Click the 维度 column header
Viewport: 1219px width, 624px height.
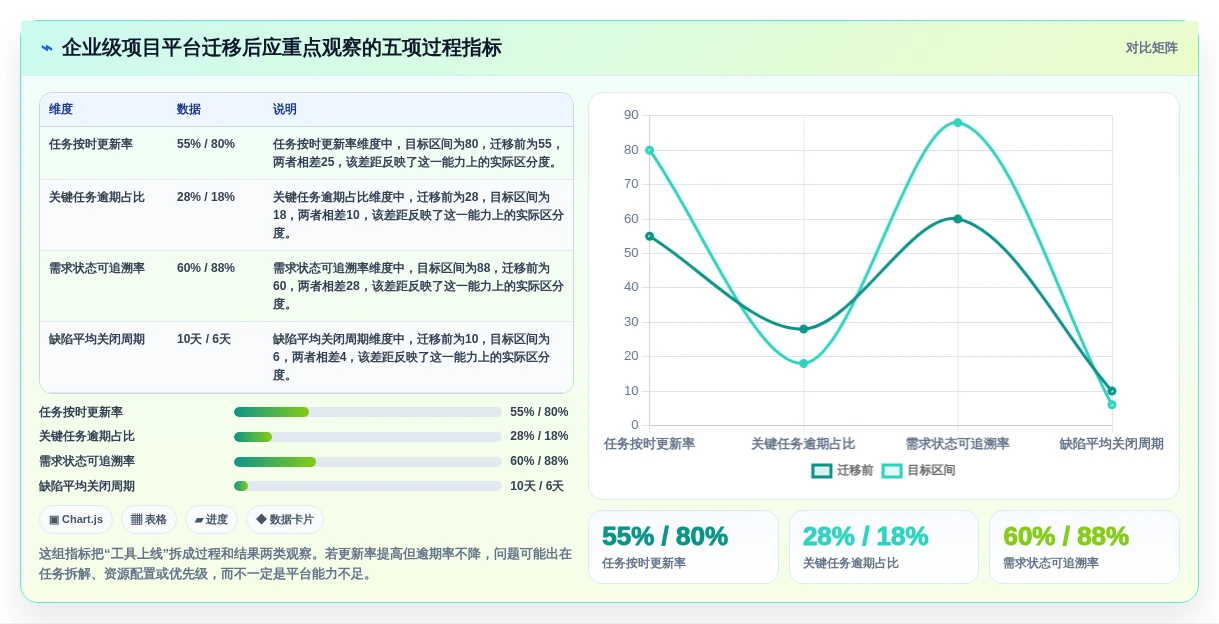(x=61, y=110)
